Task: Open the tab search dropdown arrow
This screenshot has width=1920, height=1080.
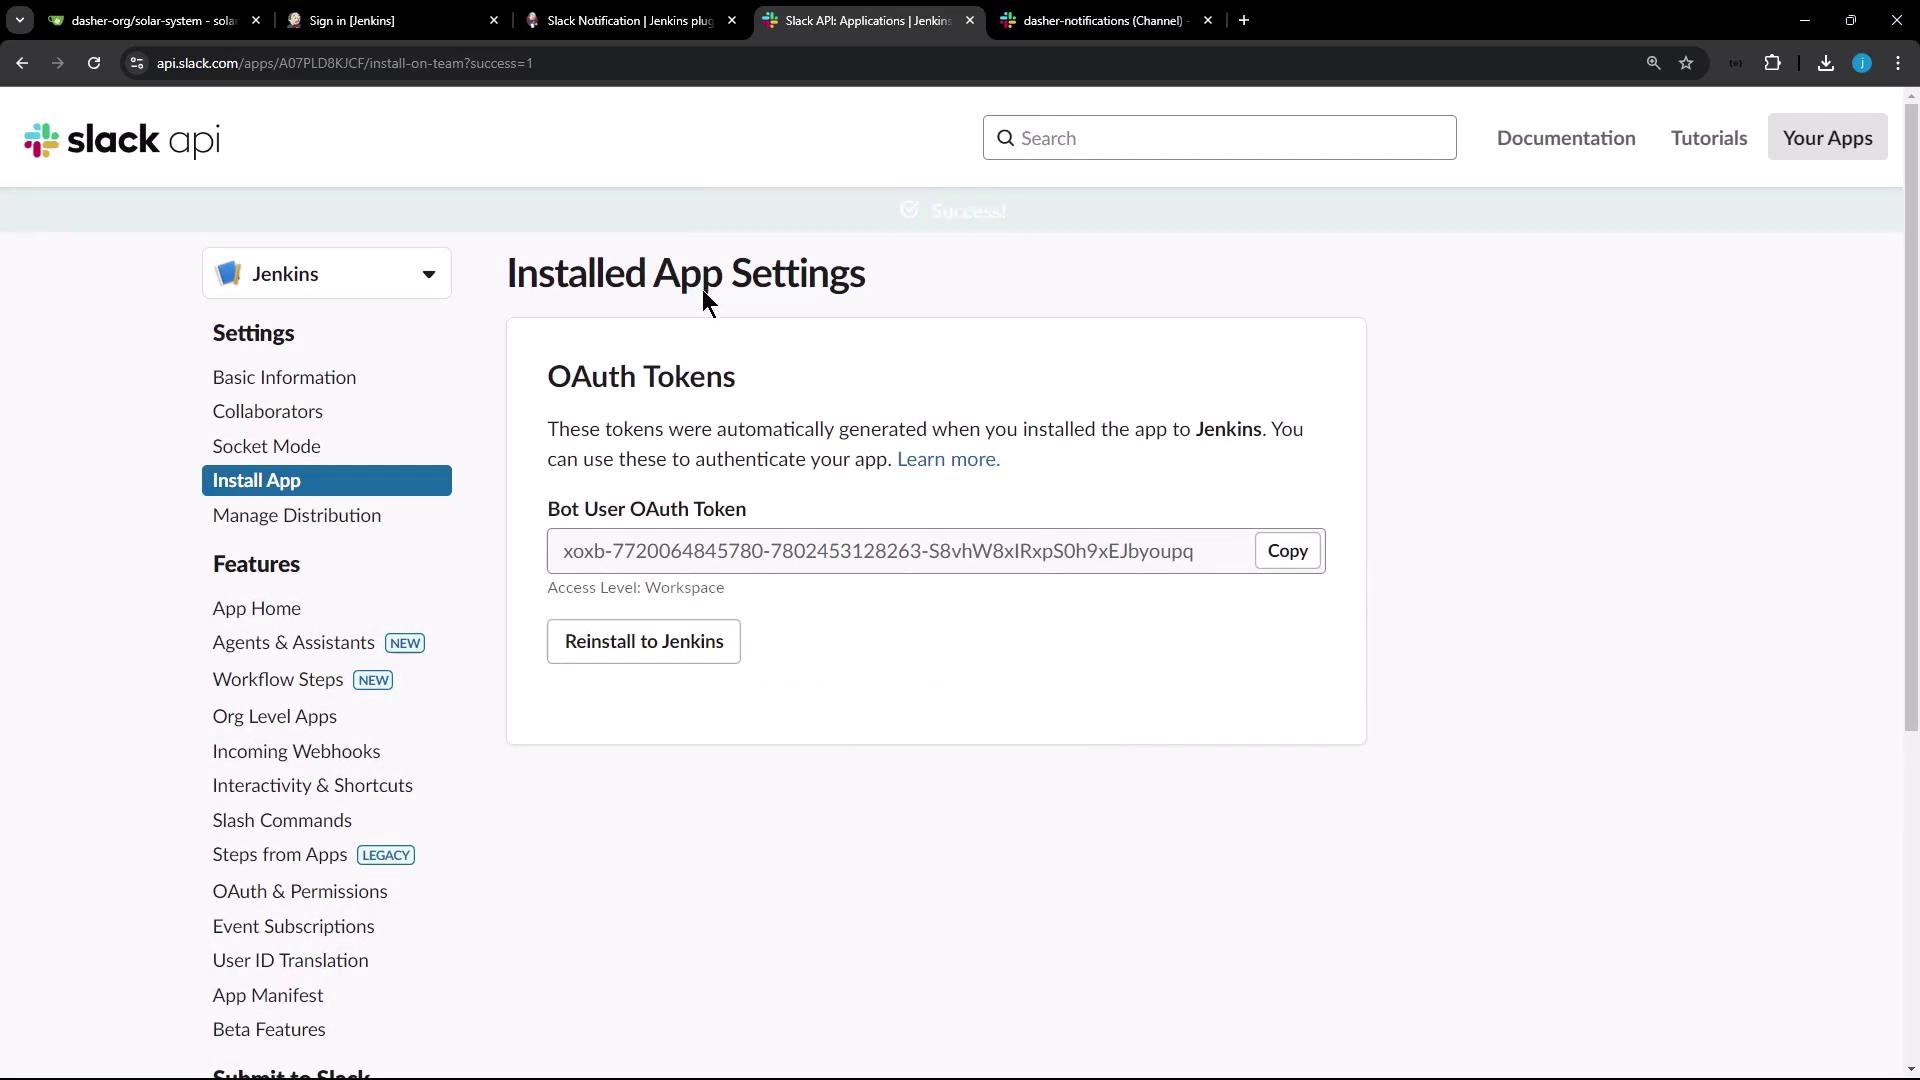Action: tap(20, 20)
